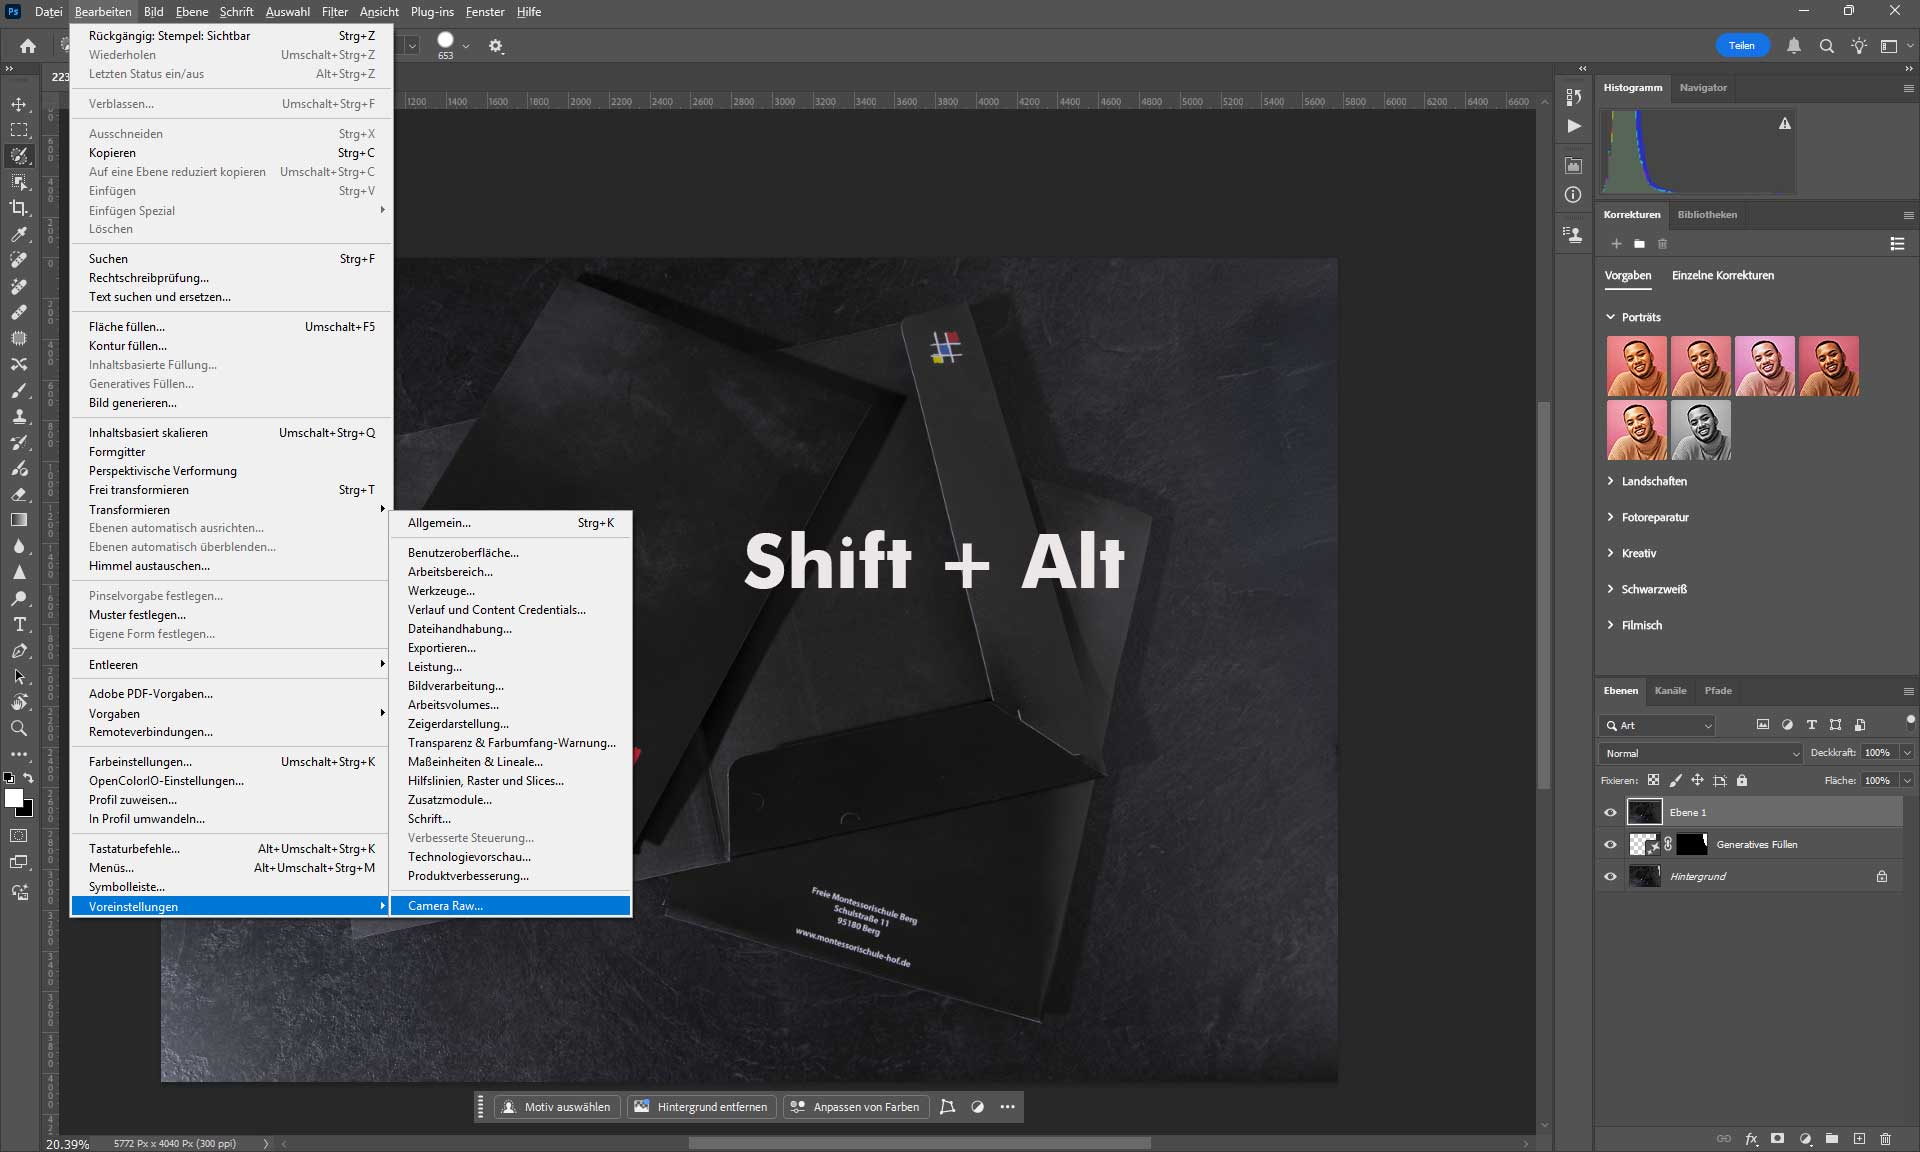Switch to the Navigator tab
The image size is (1920, 1152).
[x=1703, y=88]
